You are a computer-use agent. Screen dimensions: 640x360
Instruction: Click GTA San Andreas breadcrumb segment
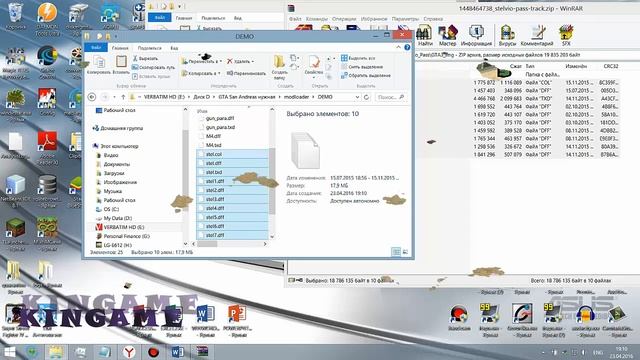click(x=247, y=97)
